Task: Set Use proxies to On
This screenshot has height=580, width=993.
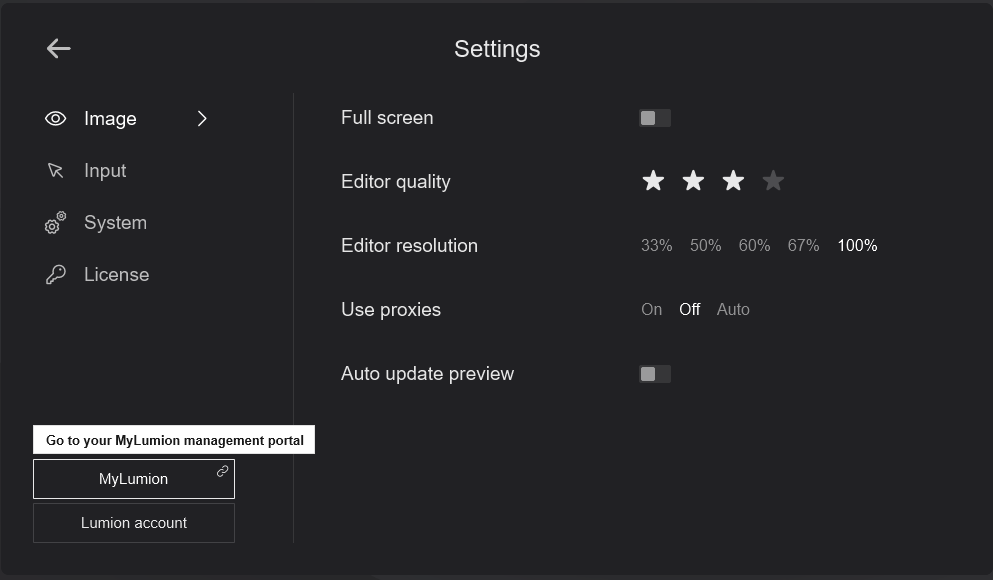Action: pyautogui.click(x=651, y=309)
